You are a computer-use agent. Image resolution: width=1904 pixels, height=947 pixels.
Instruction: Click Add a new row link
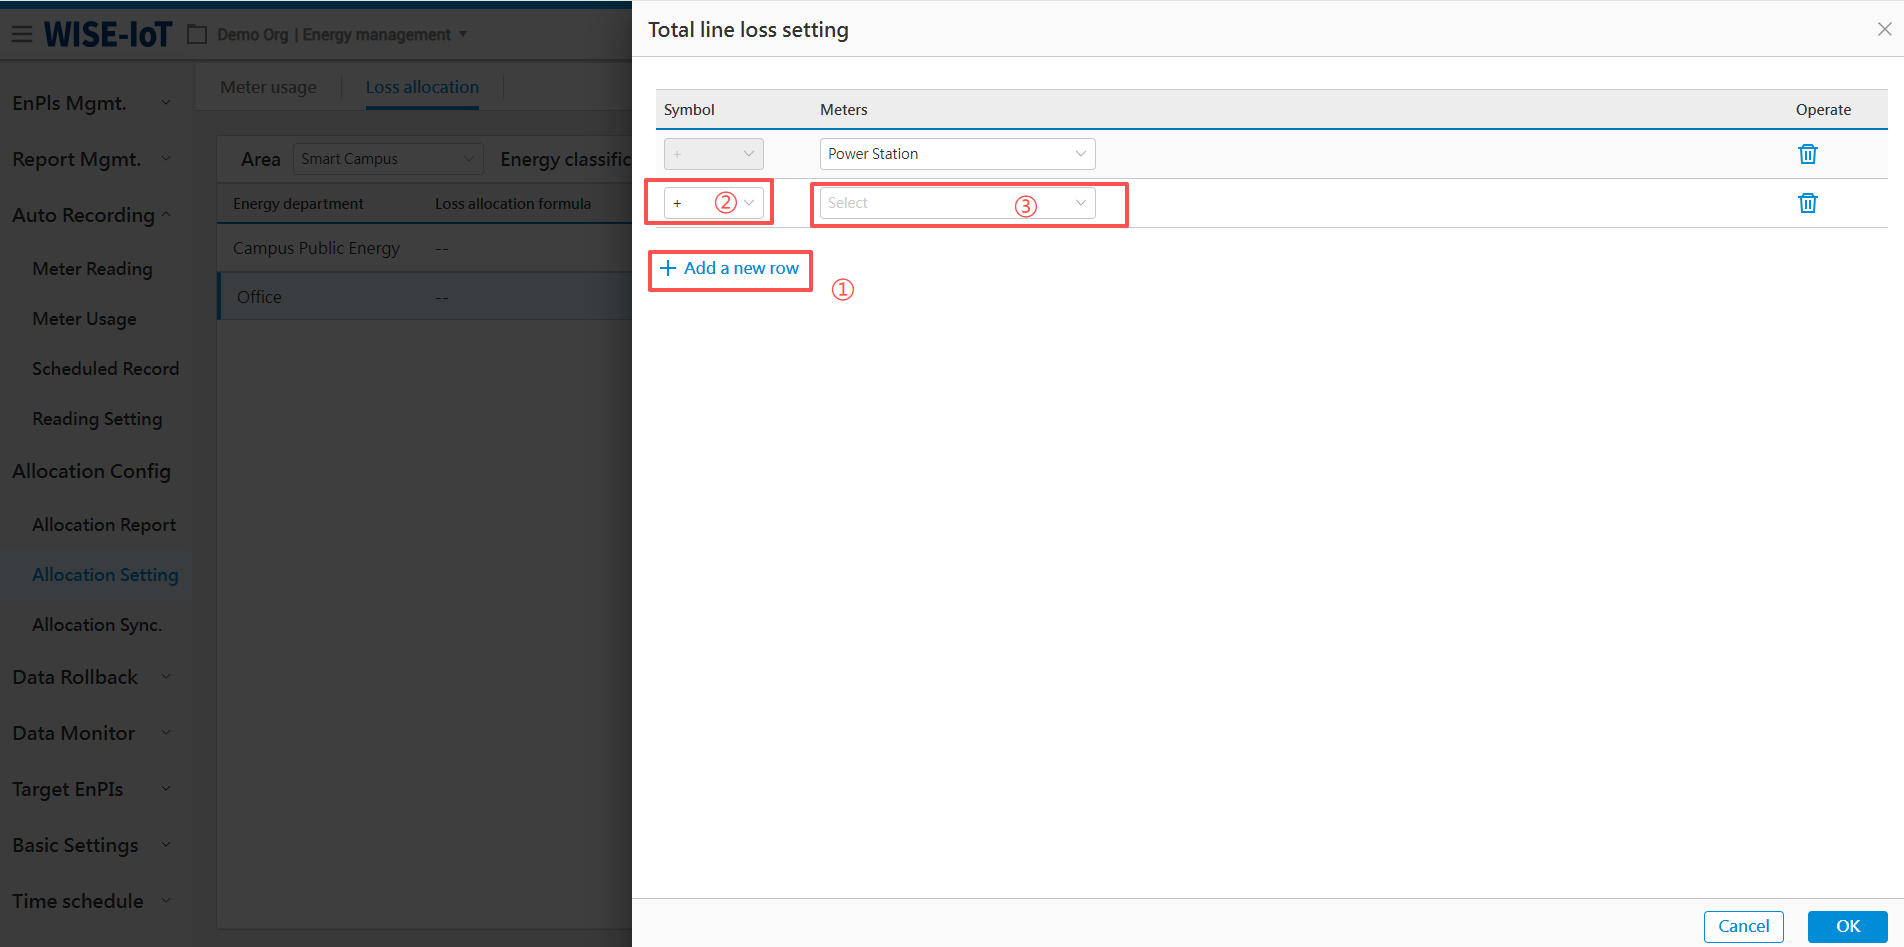coord(741,268)
